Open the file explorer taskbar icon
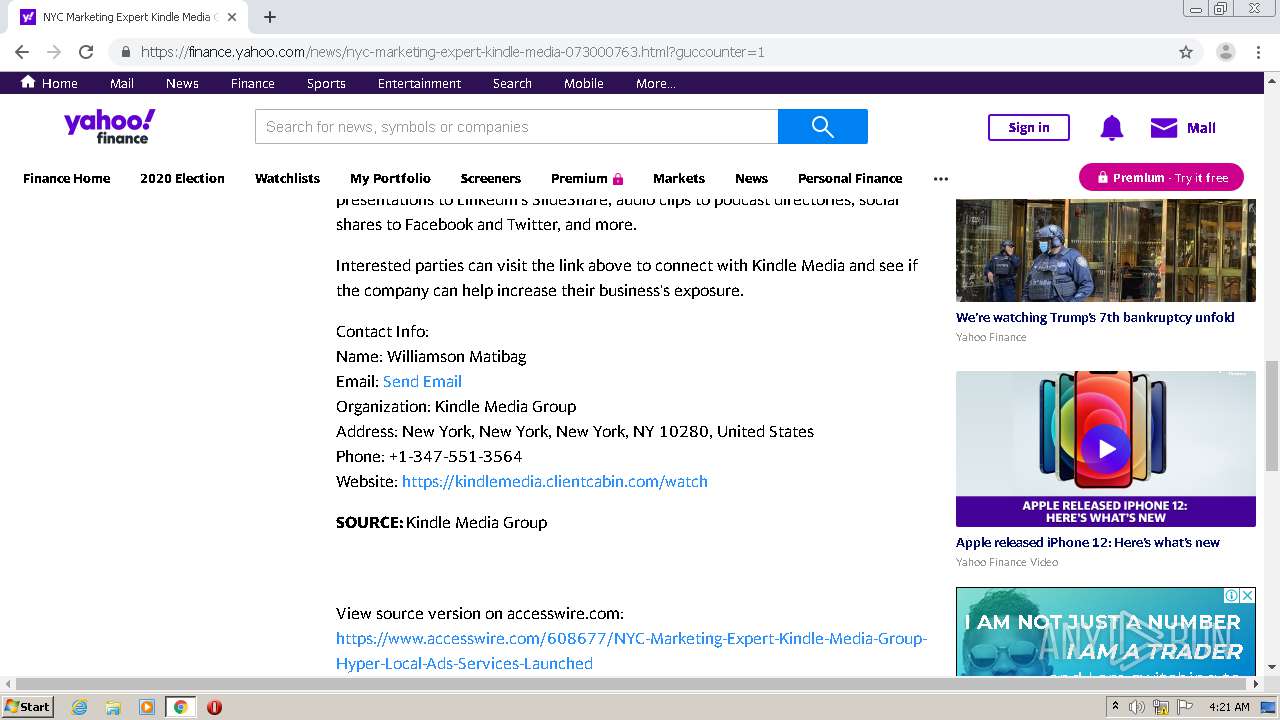Screen dimensions: 1280x720 coord(113,707)
